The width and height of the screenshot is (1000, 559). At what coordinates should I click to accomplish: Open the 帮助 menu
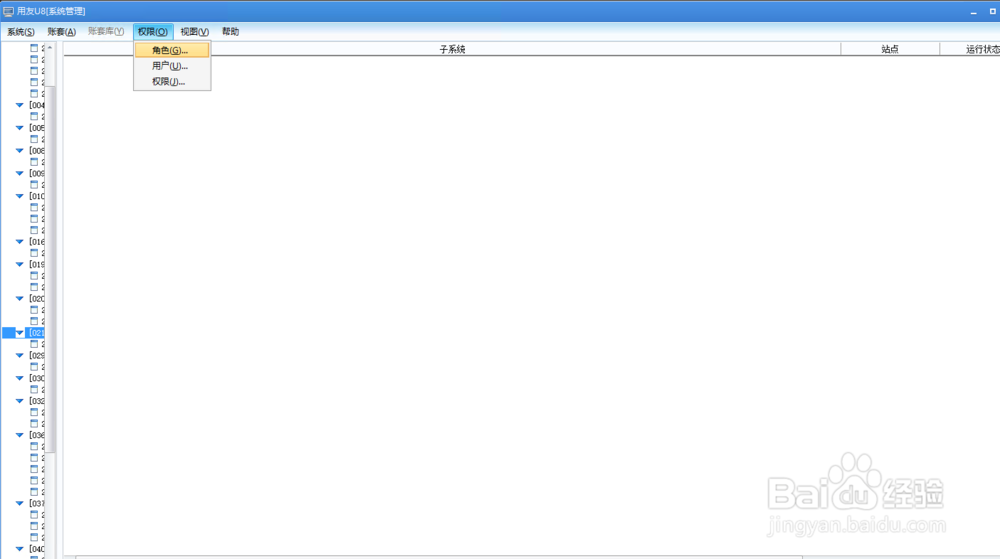230,32
